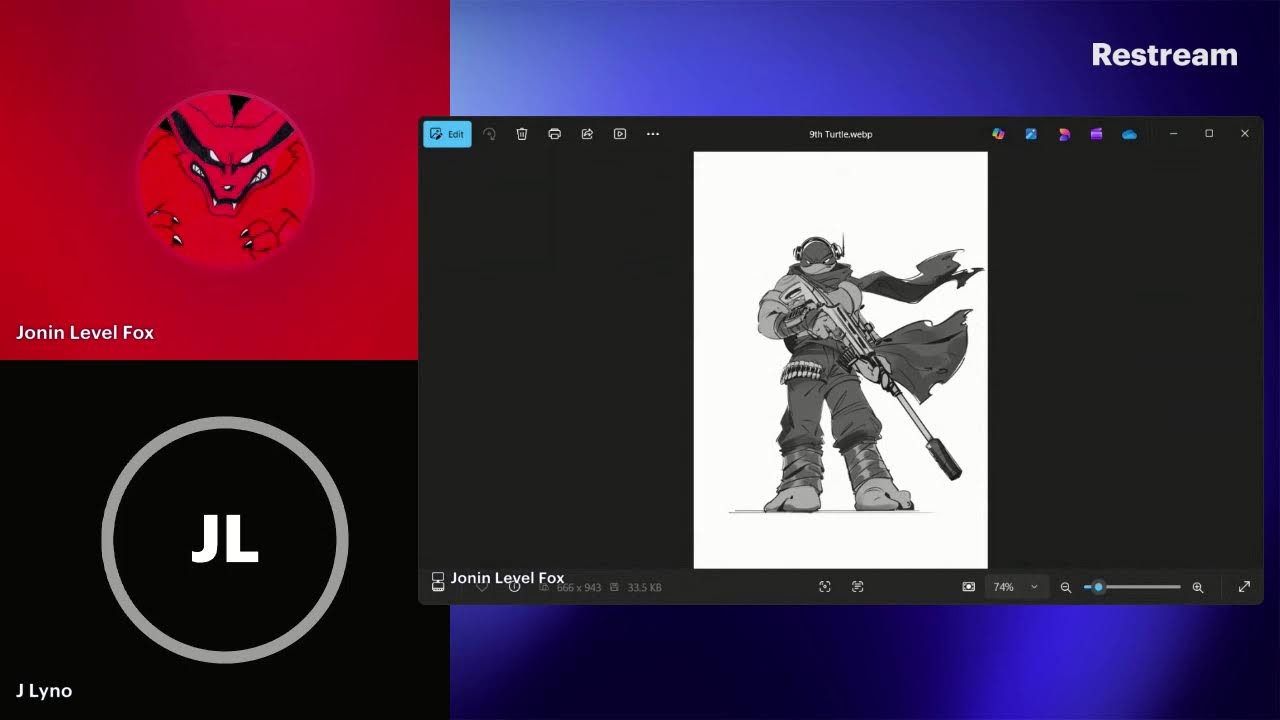
Task: Click the image dimensions 666 x 943
Action: point(579,587)
